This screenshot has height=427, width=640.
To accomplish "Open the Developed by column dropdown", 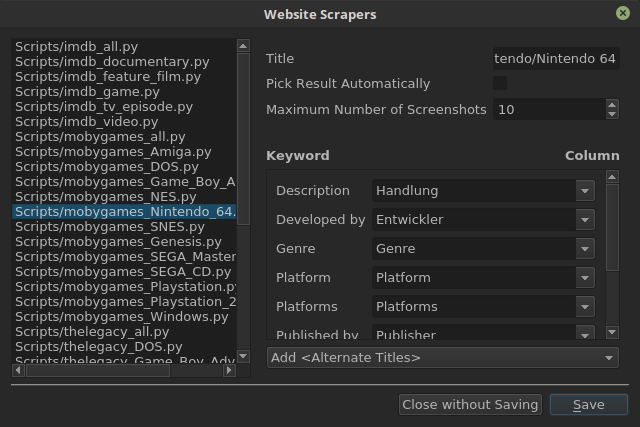I will tap(585, 220).
